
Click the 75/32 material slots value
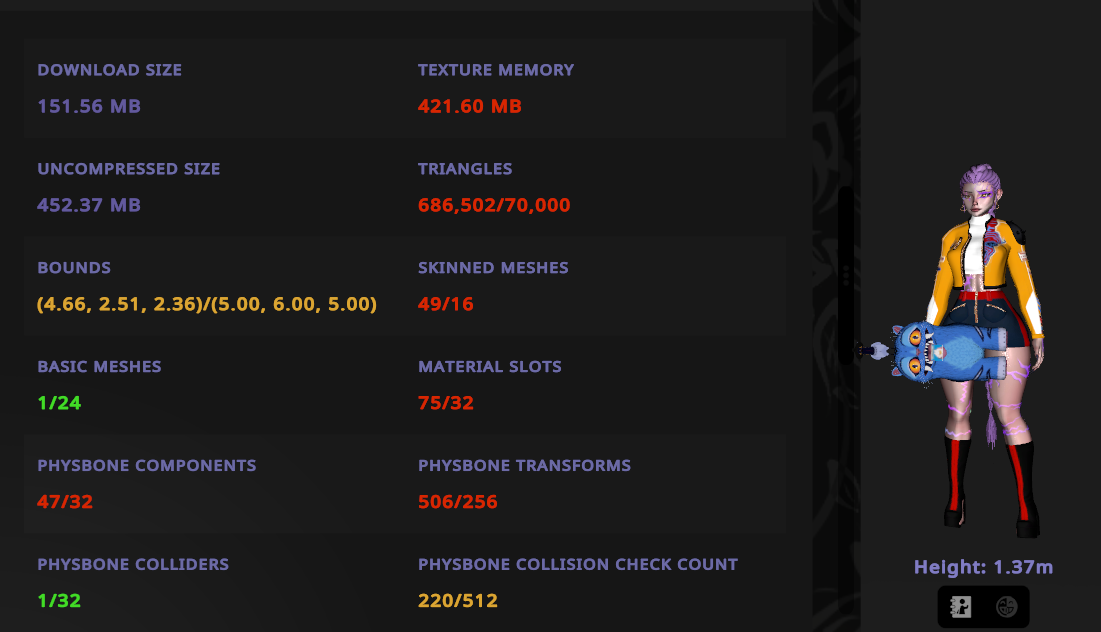click(x=446, y=403)
